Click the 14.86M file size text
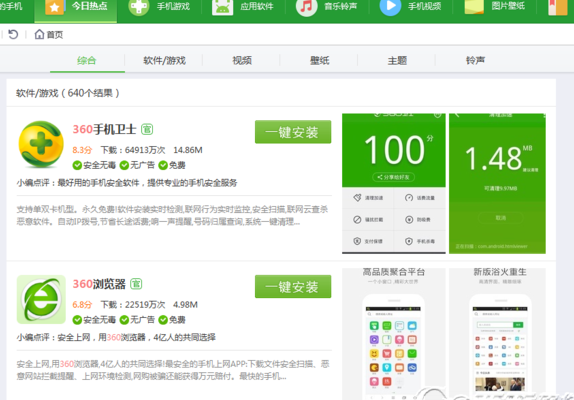 click(188, 150)
